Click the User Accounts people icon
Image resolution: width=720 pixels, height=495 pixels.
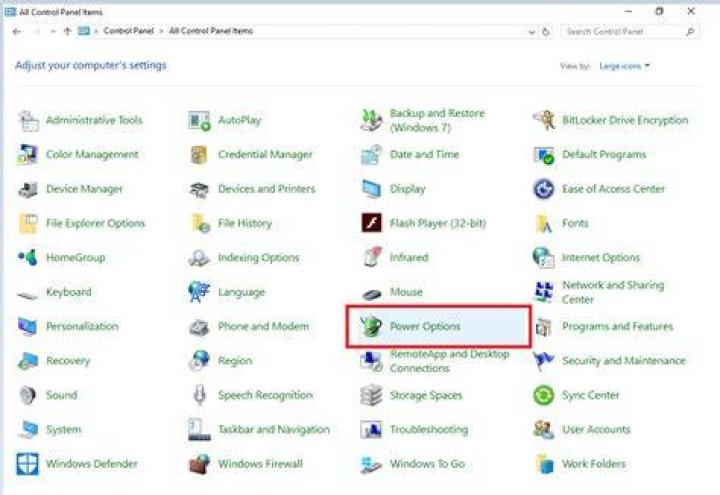tap(544, 429)
